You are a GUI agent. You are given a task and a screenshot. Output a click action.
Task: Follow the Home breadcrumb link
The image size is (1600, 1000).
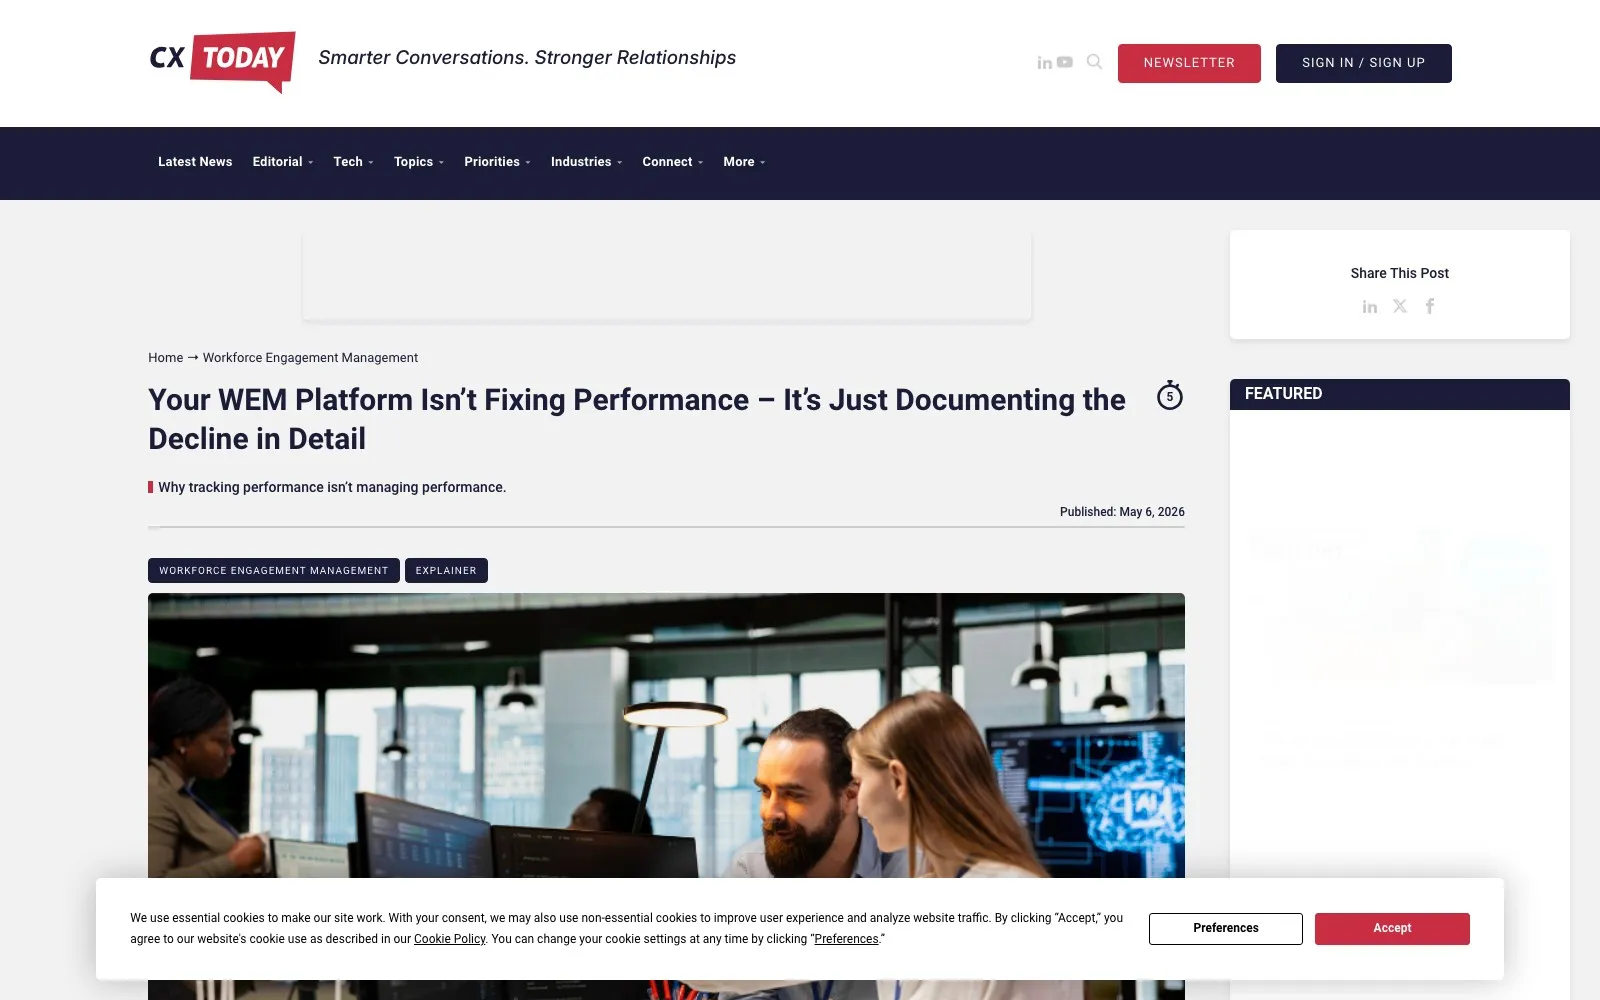coord(166,358)
